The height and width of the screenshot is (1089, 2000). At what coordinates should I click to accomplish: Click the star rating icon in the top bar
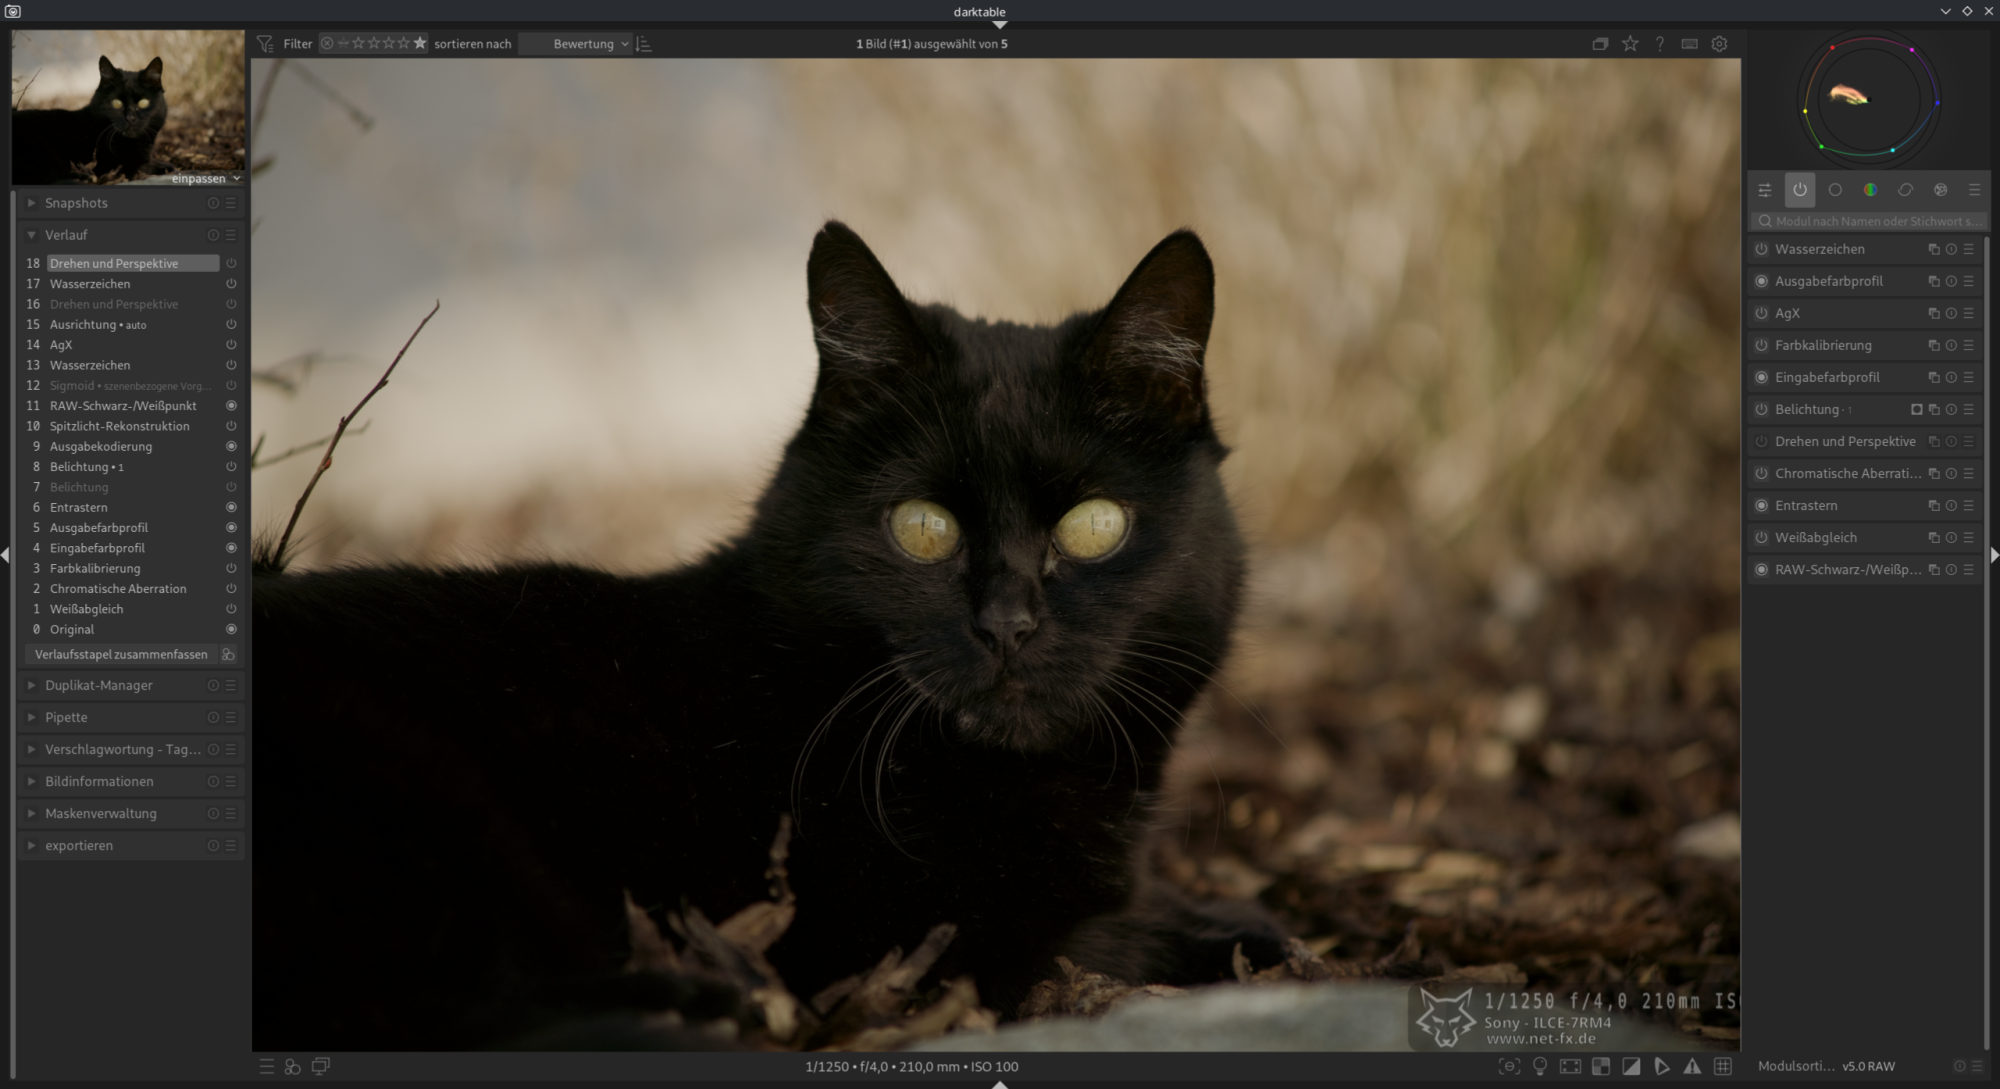[1630, 44]
